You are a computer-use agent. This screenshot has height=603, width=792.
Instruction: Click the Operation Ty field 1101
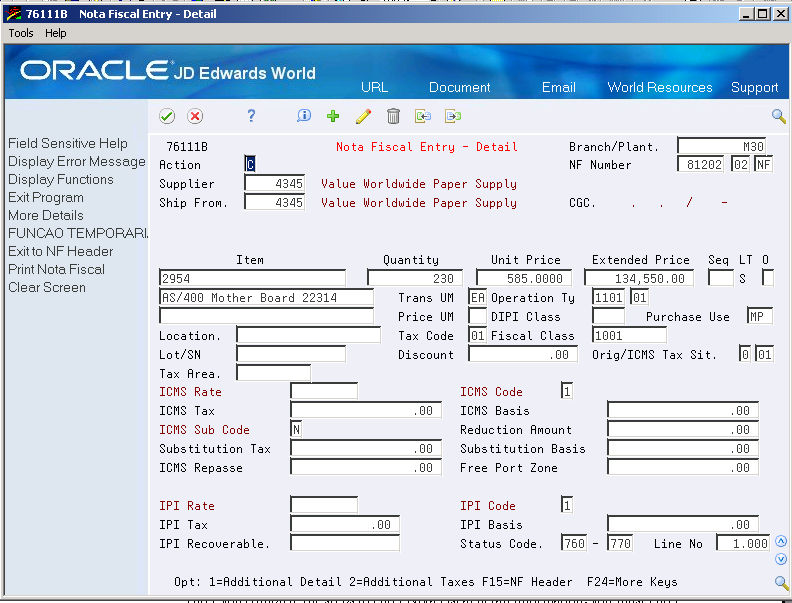608,297
